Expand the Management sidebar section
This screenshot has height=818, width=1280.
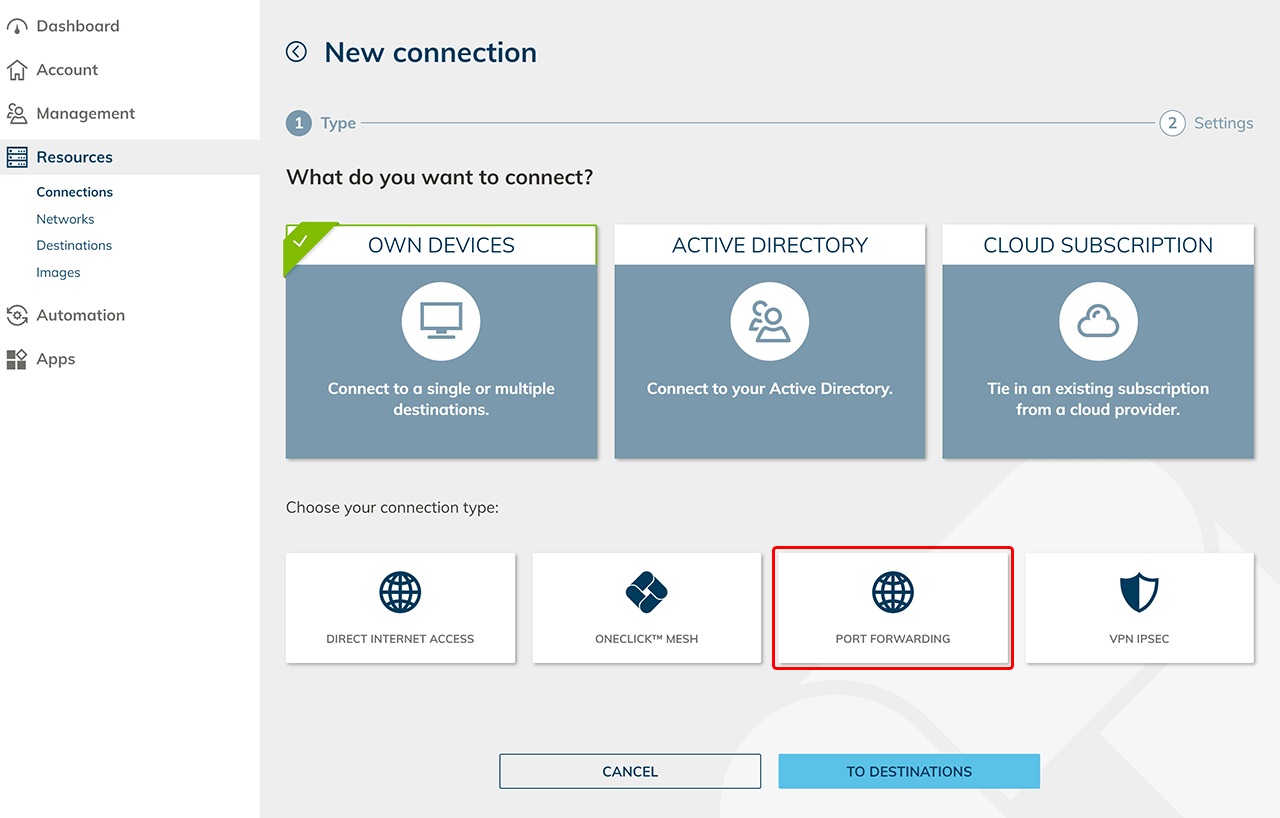click(x=85, y=113)
